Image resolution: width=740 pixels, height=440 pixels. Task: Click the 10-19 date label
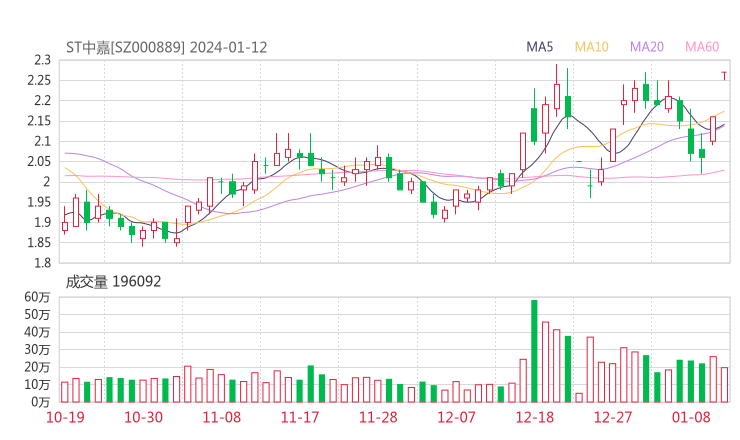coord(65,417)
